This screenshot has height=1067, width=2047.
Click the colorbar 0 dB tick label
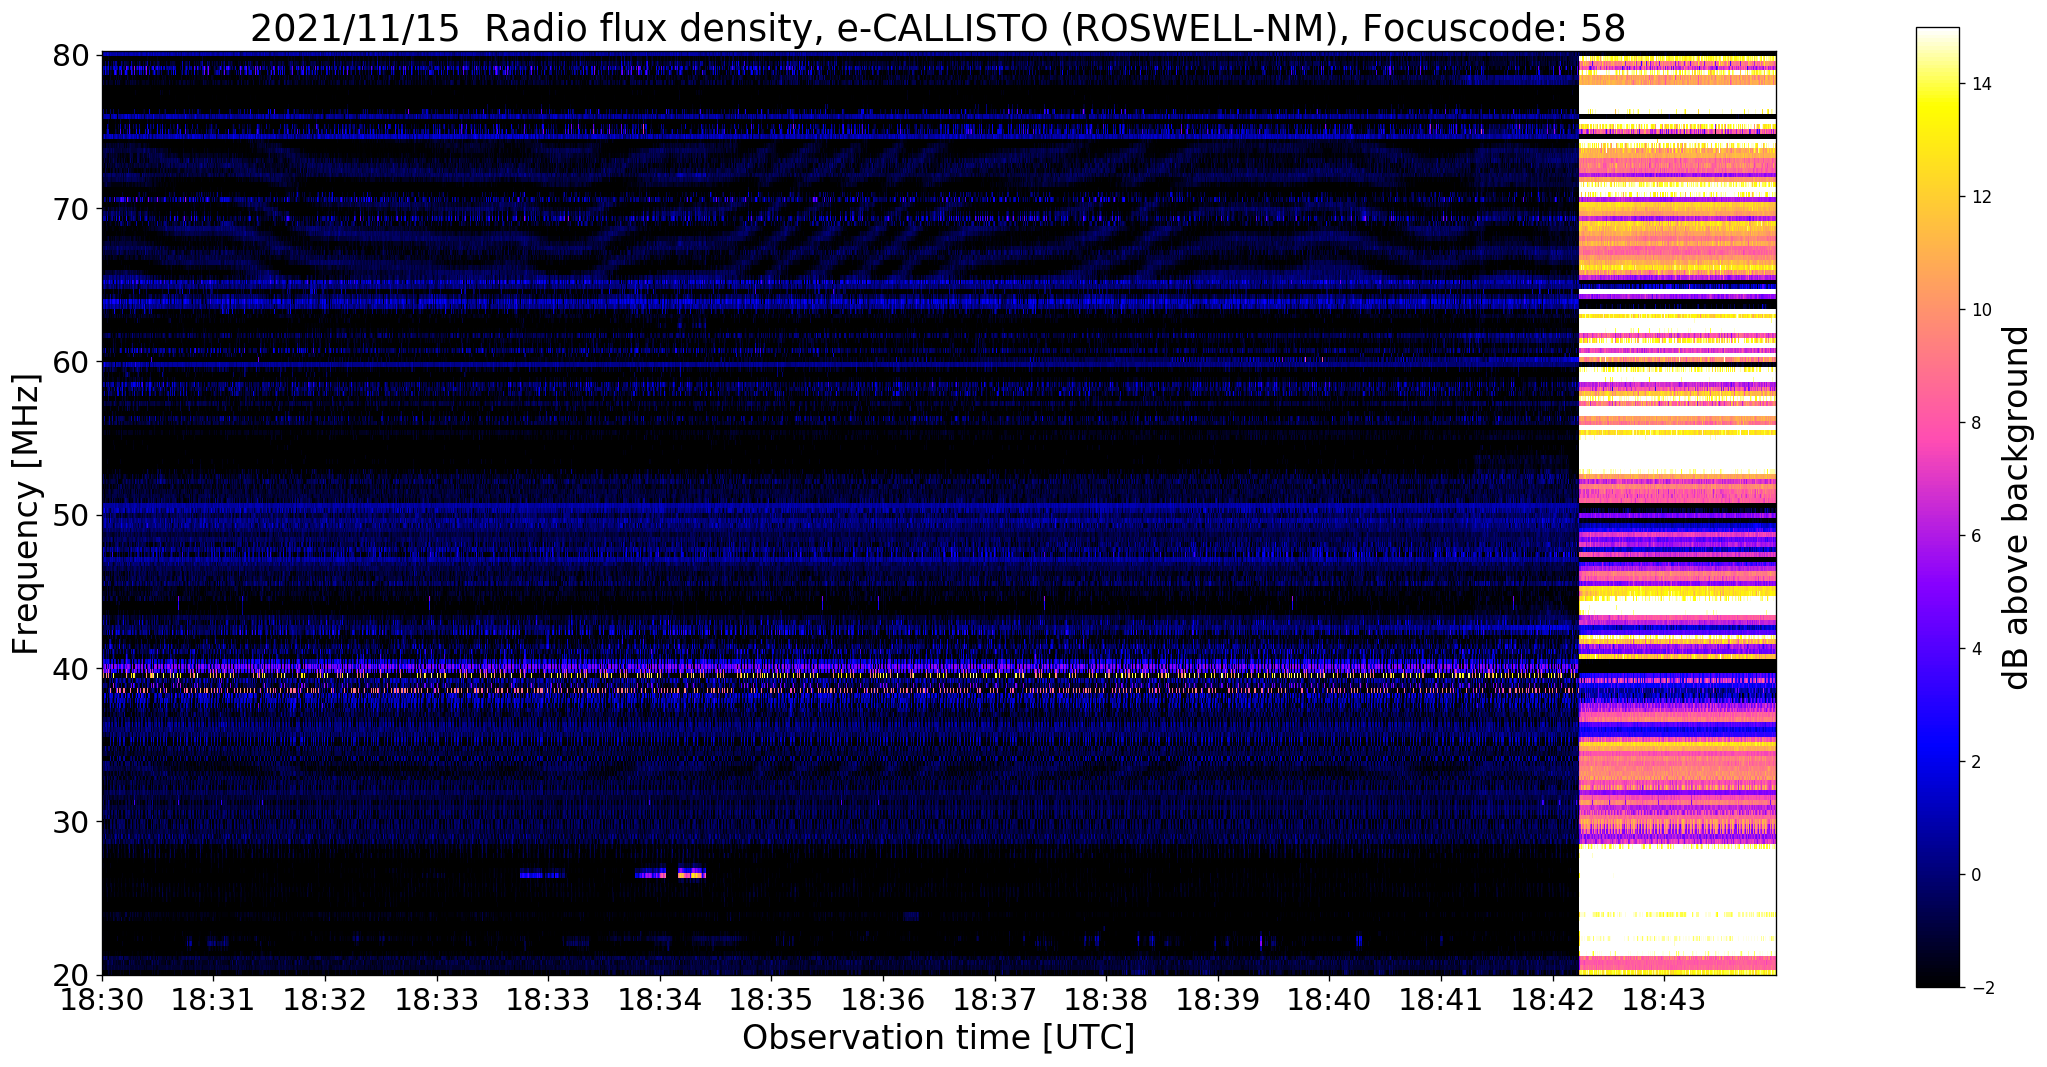point(1976,875)
